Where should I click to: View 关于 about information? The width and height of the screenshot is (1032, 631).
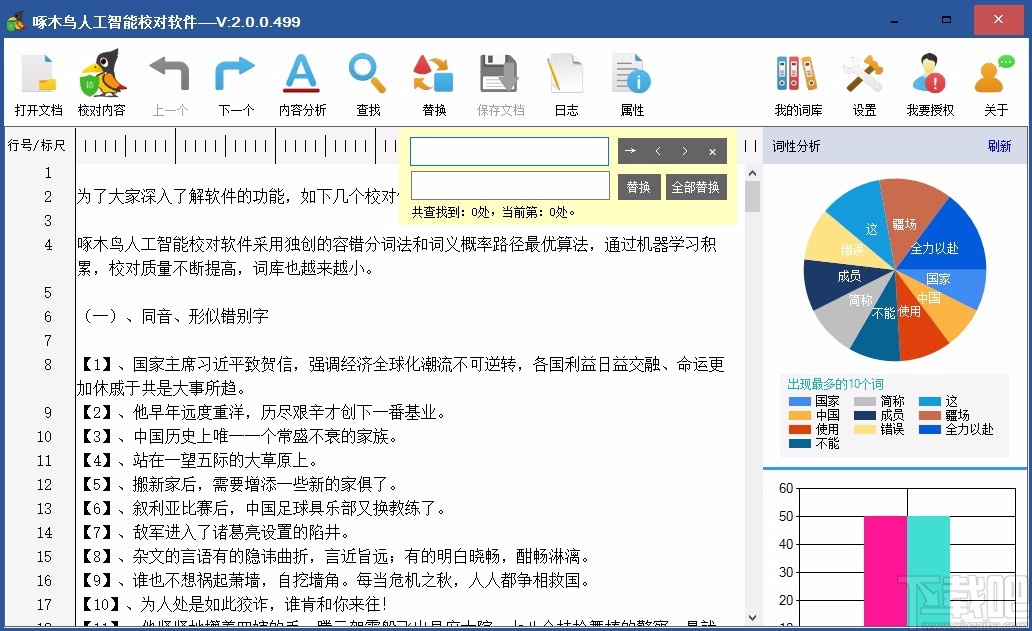click(x=995, y=83)
